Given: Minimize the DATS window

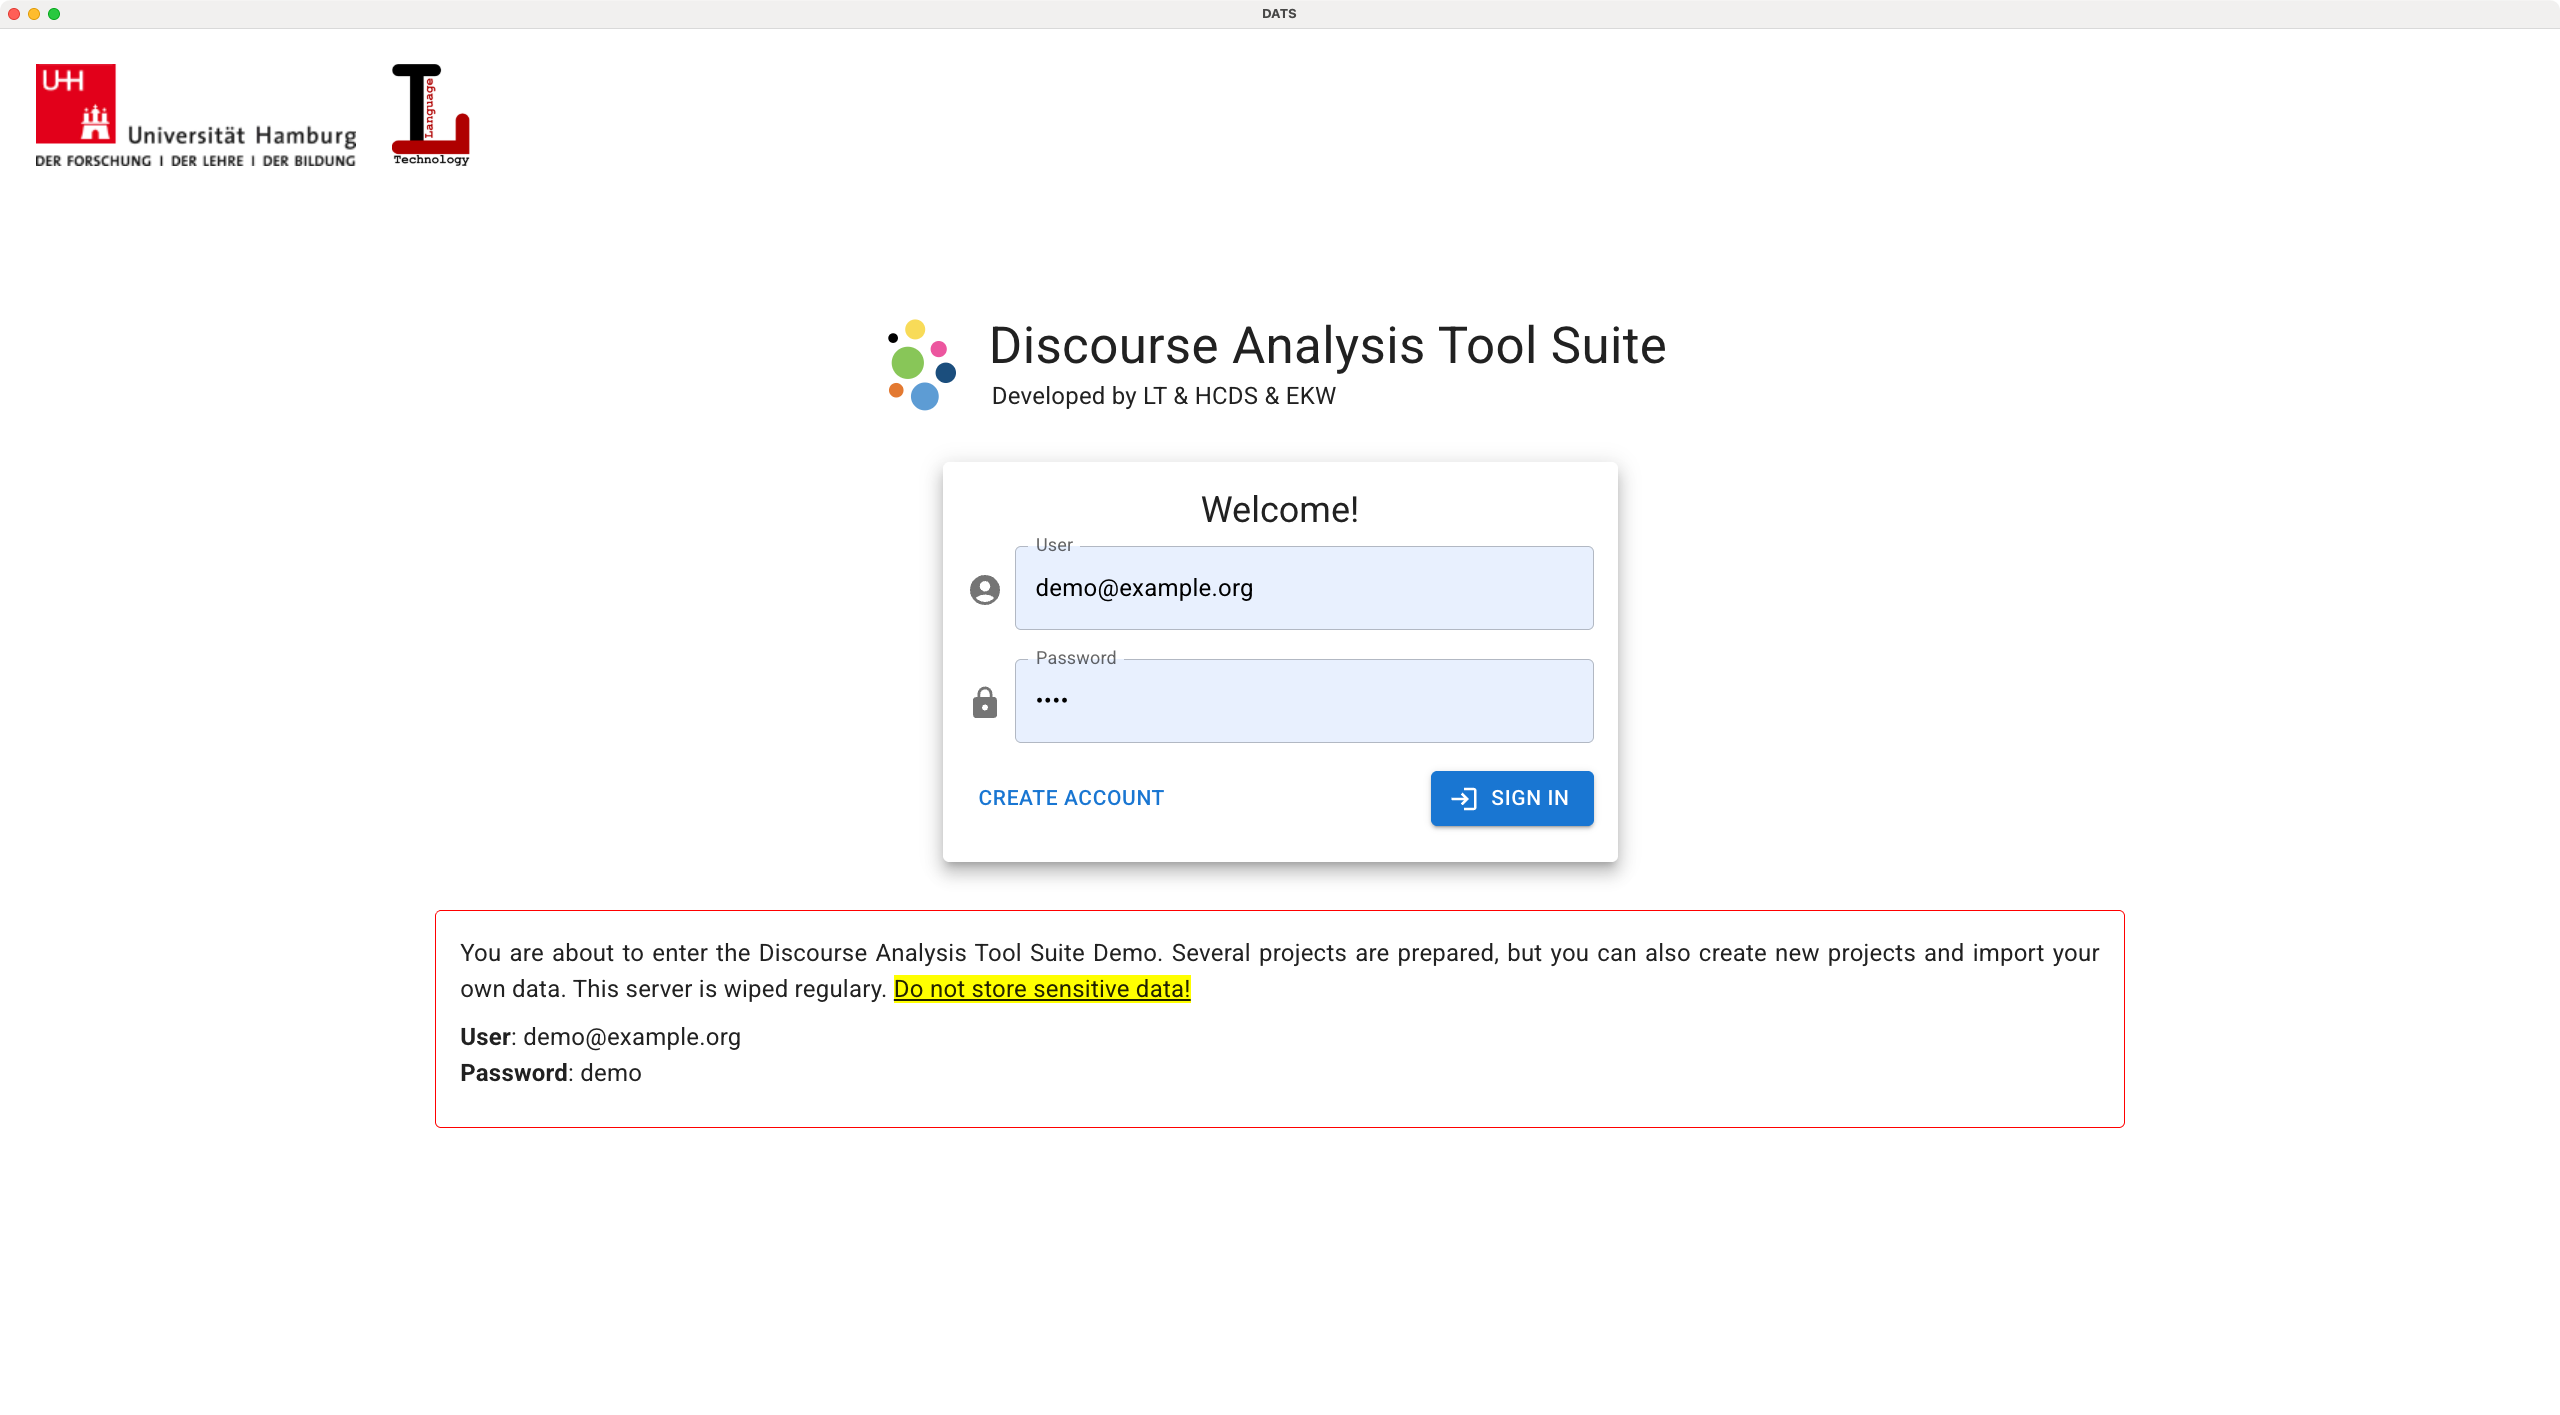Looking at the screenshot, I should 34,14.
